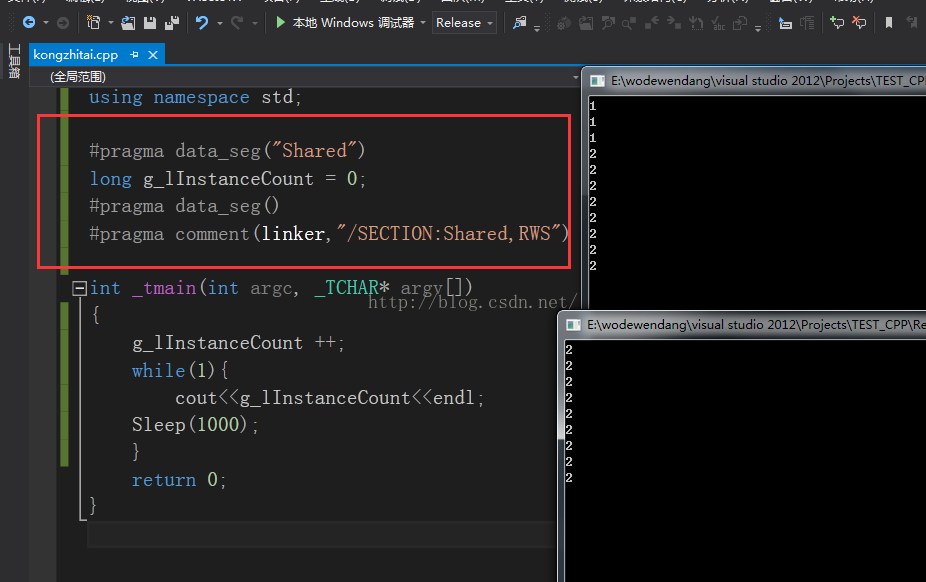The width and height of the screenshot is (926, 582).
Task: Click the 'return 0;' statement
Action: tap(178, 480)
